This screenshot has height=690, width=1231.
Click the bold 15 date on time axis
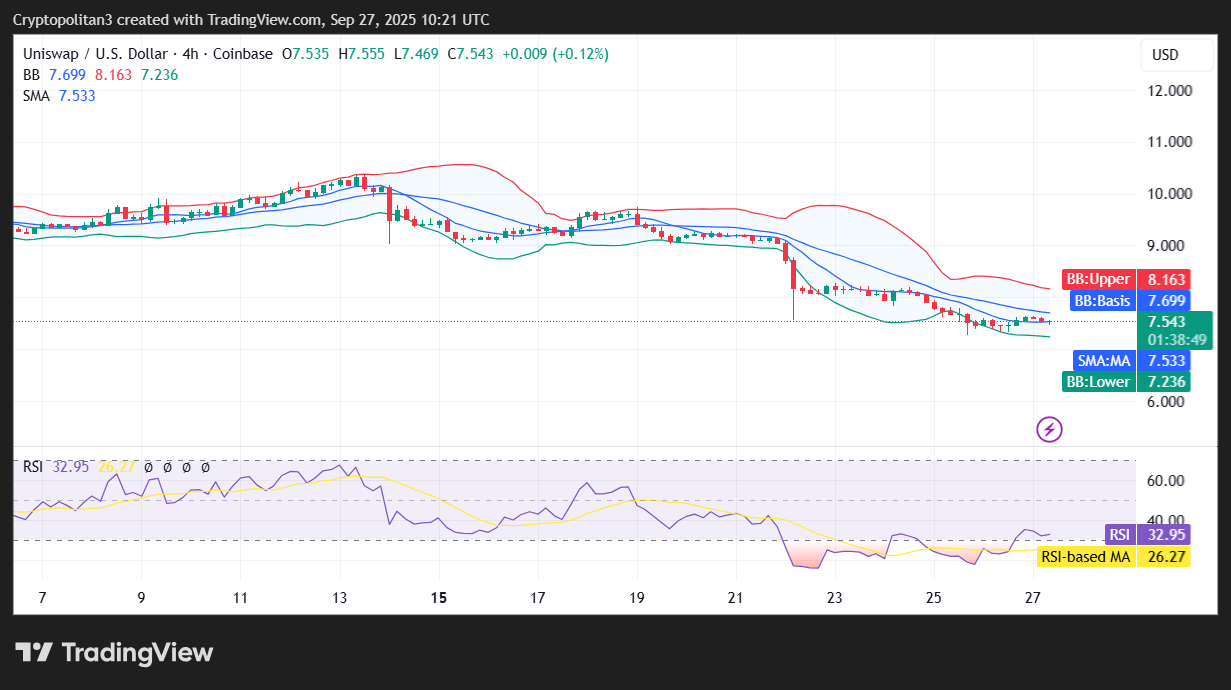pyautogui.click(x=438, y=598)
